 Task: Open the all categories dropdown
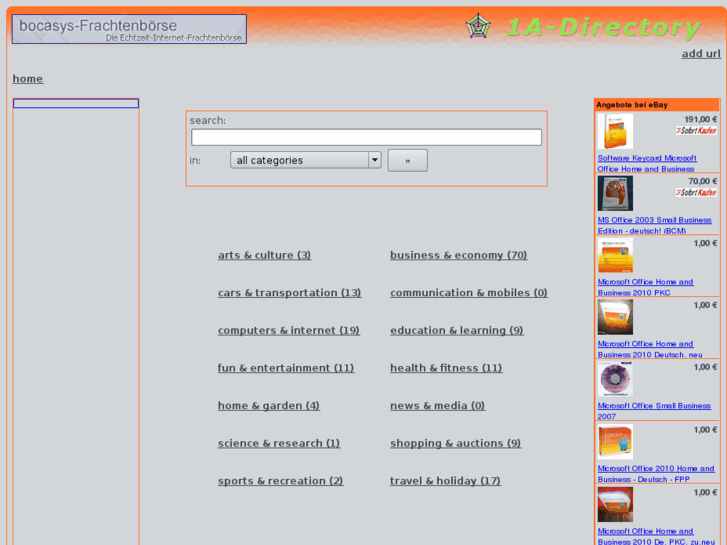coord(306,160)
